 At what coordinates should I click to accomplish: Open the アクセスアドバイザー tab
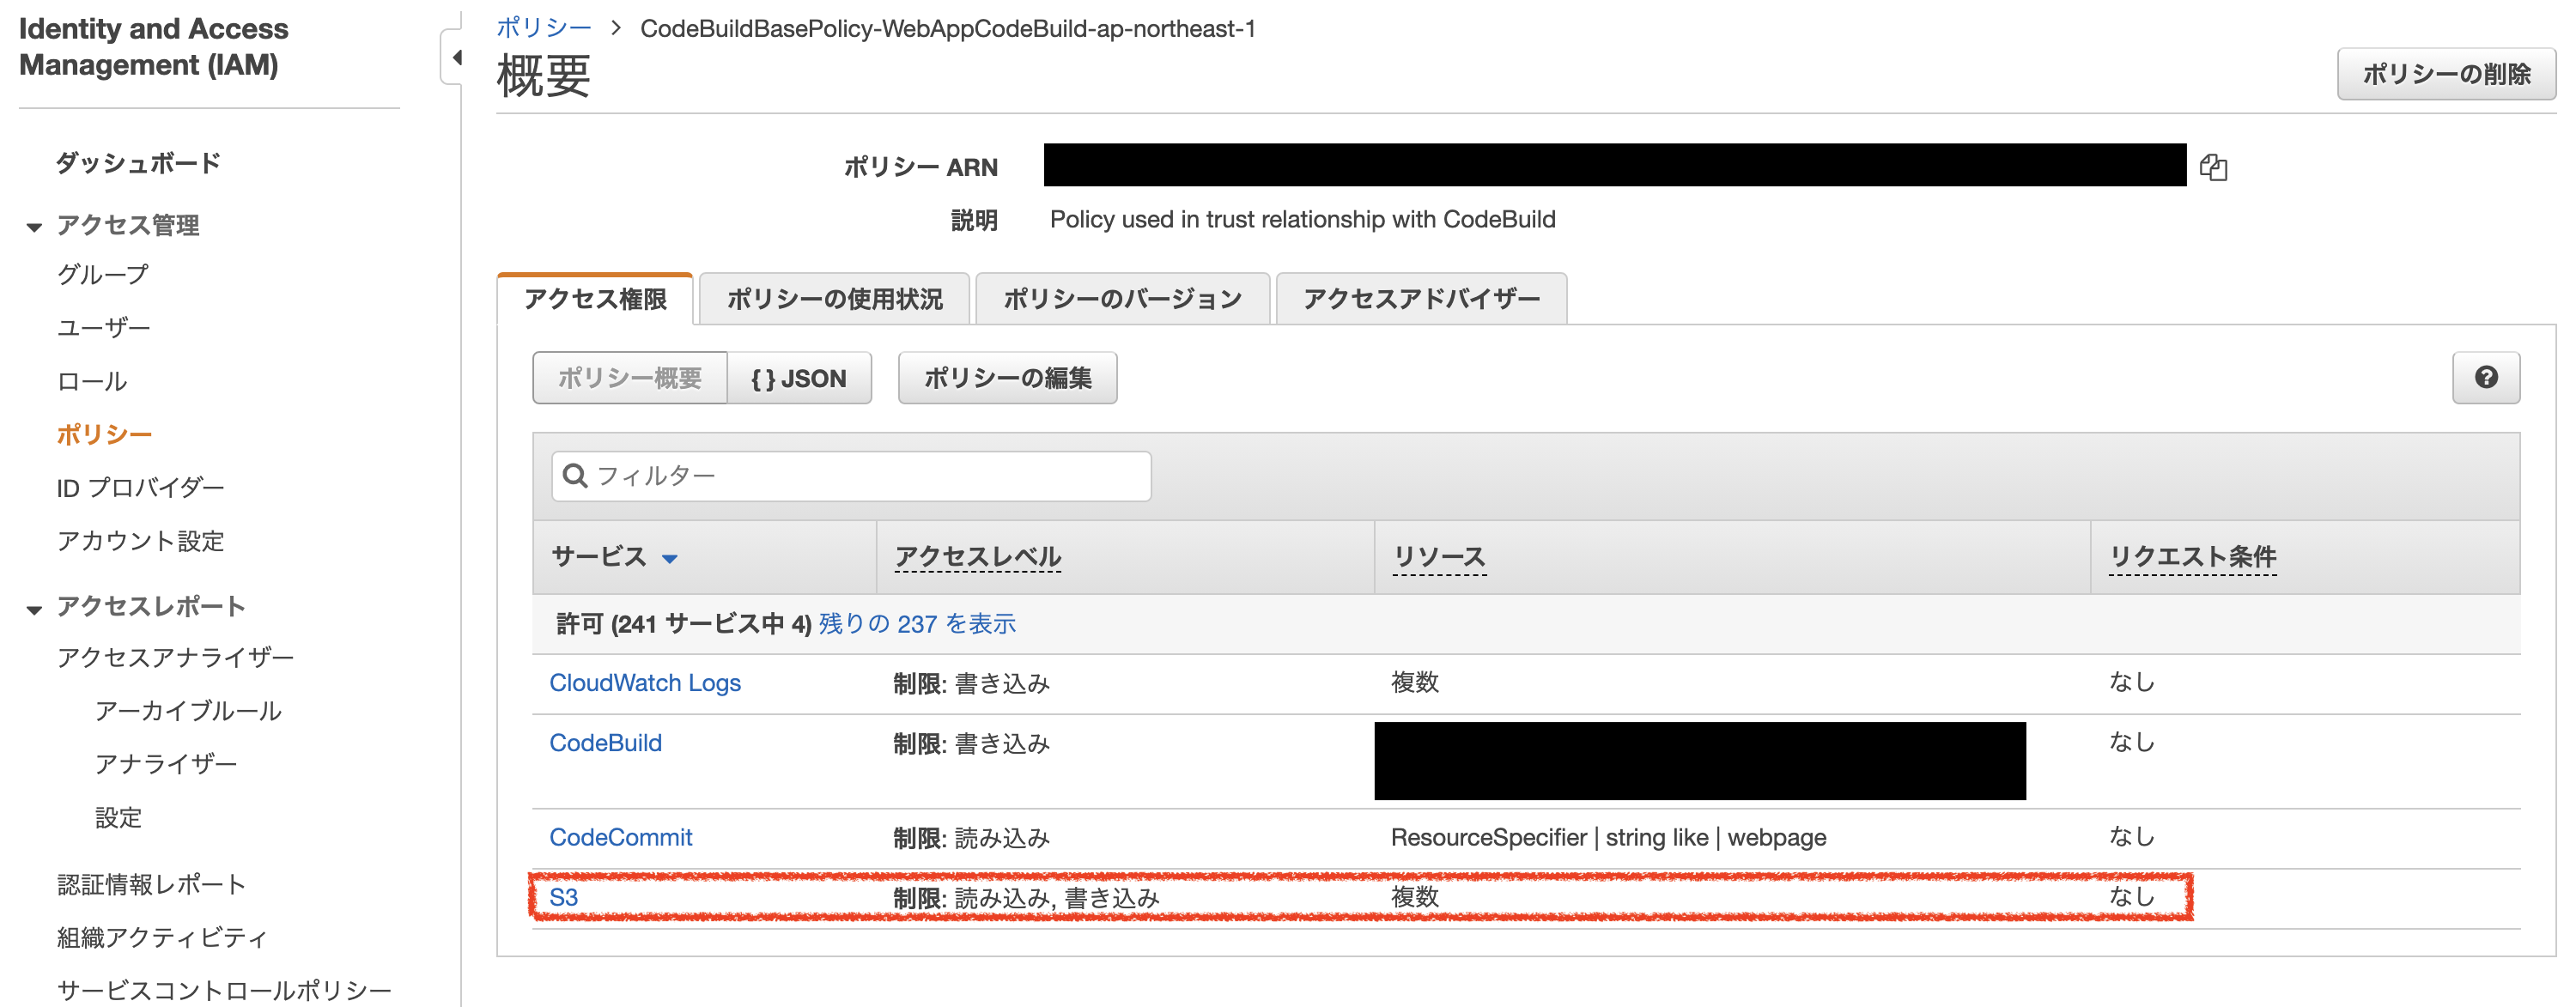point(1421,299)
